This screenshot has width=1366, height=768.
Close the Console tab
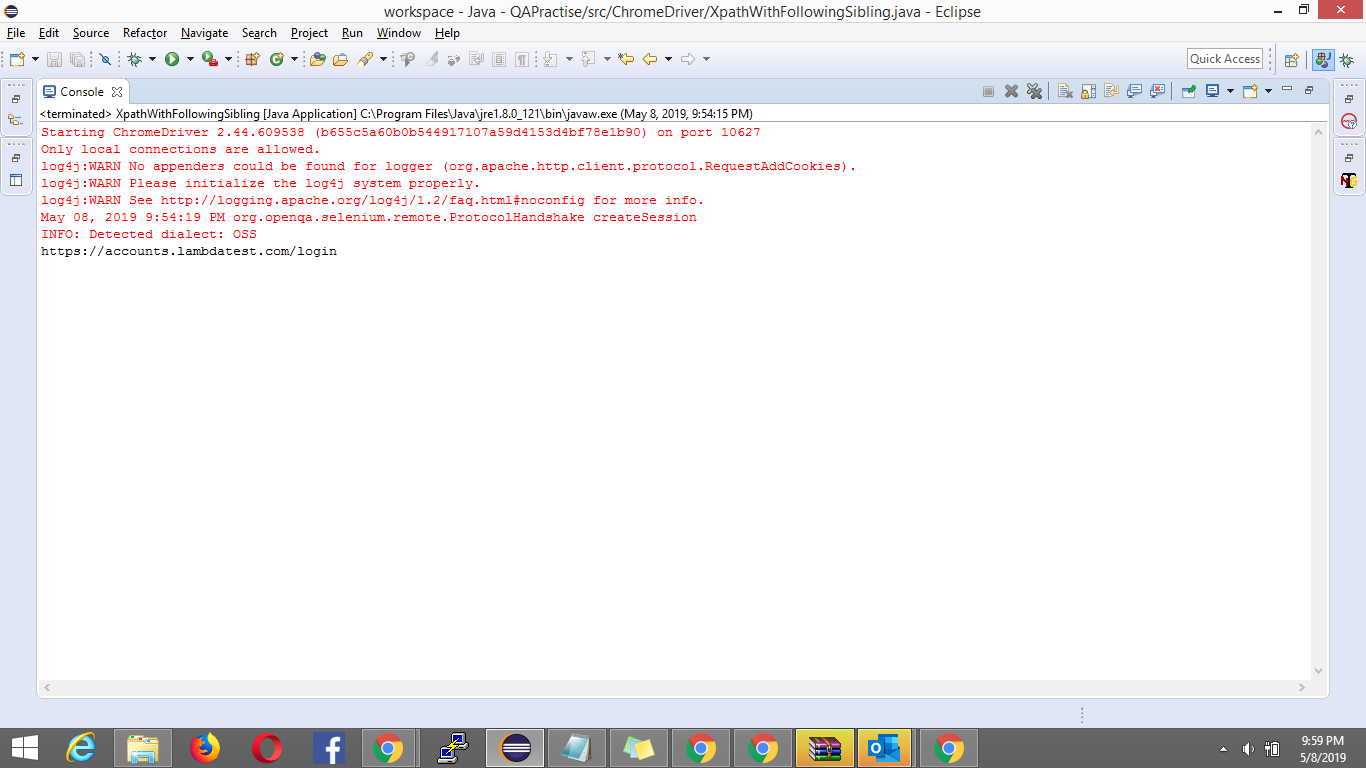(x=117, y=91)
